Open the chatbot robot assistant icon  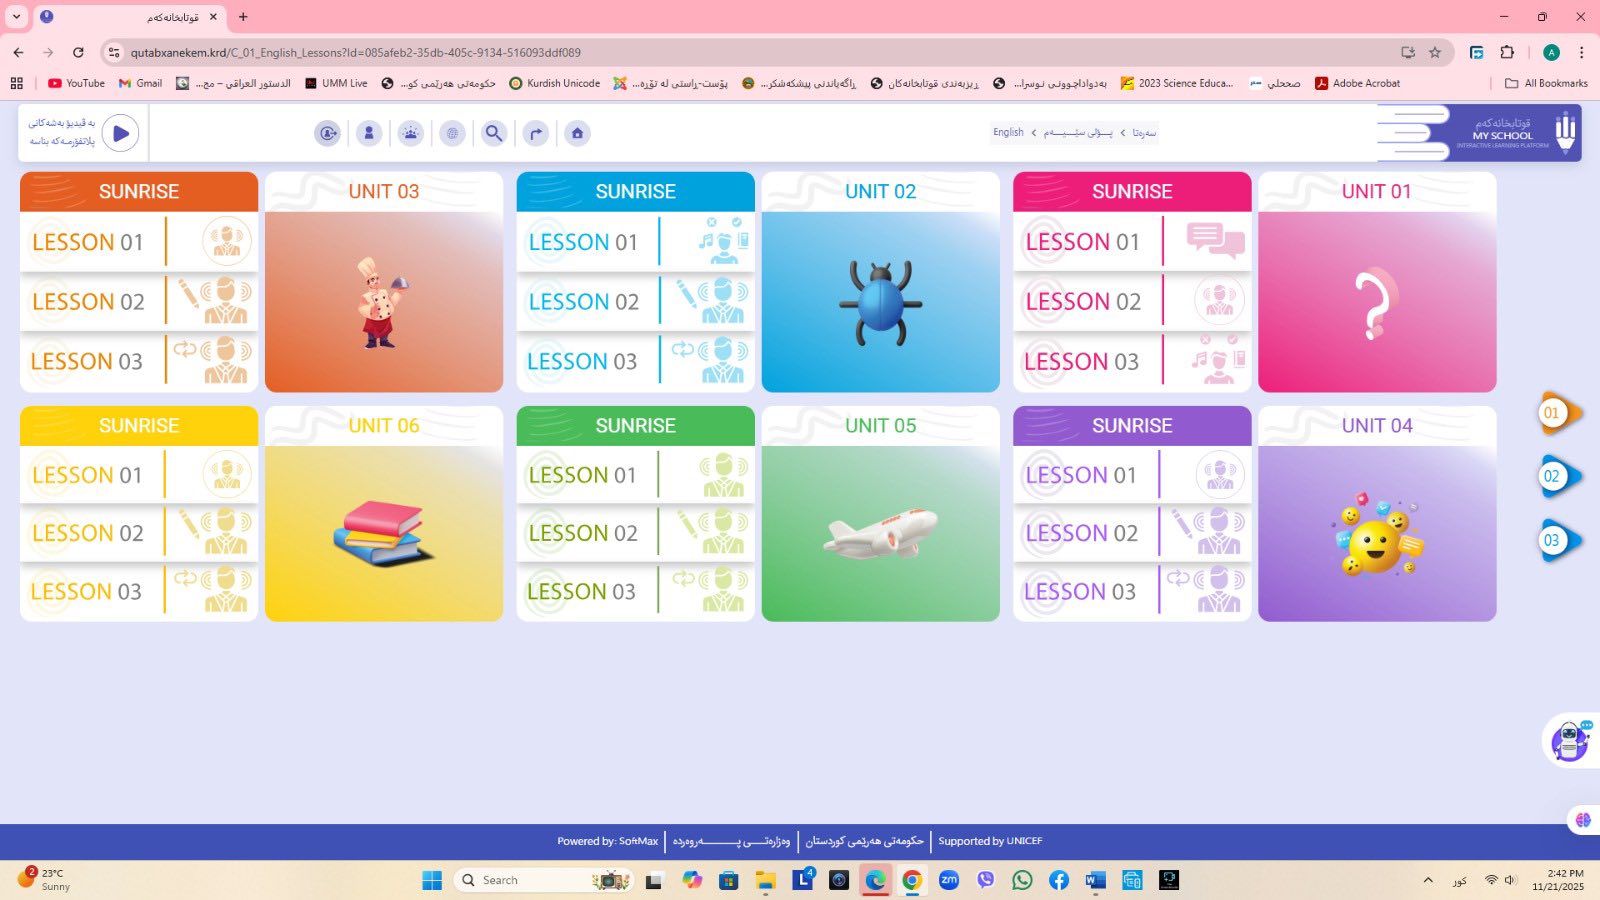click(1569, 741)
